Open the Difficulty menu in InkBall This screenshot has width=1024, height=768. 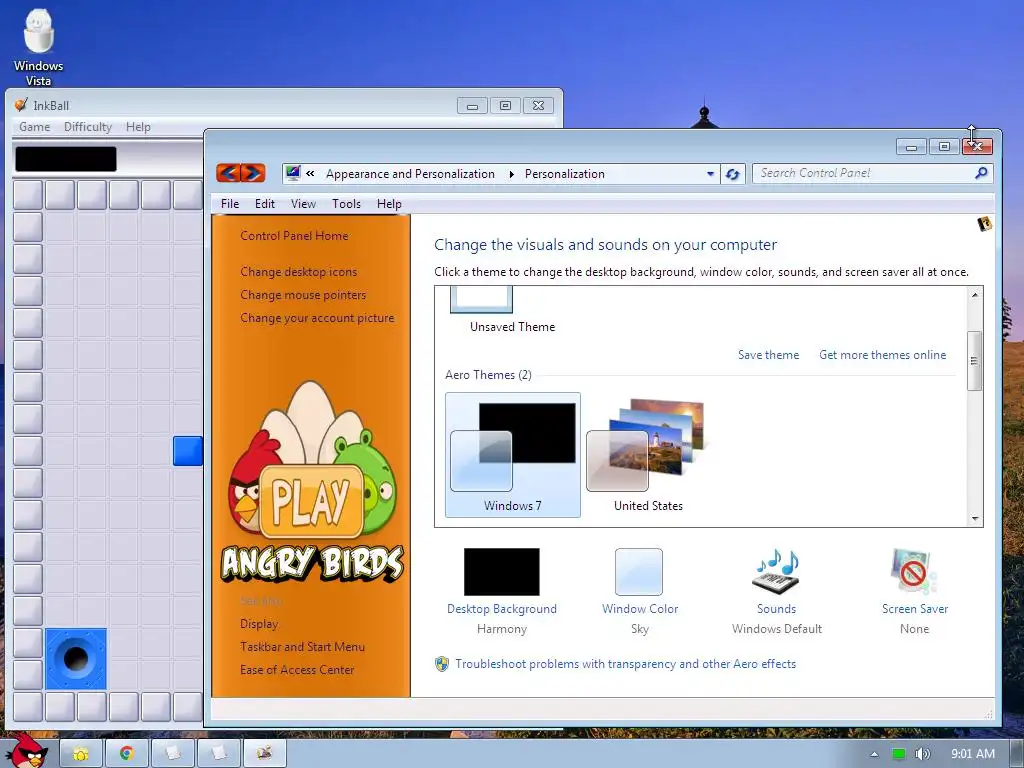click(88, 127)
